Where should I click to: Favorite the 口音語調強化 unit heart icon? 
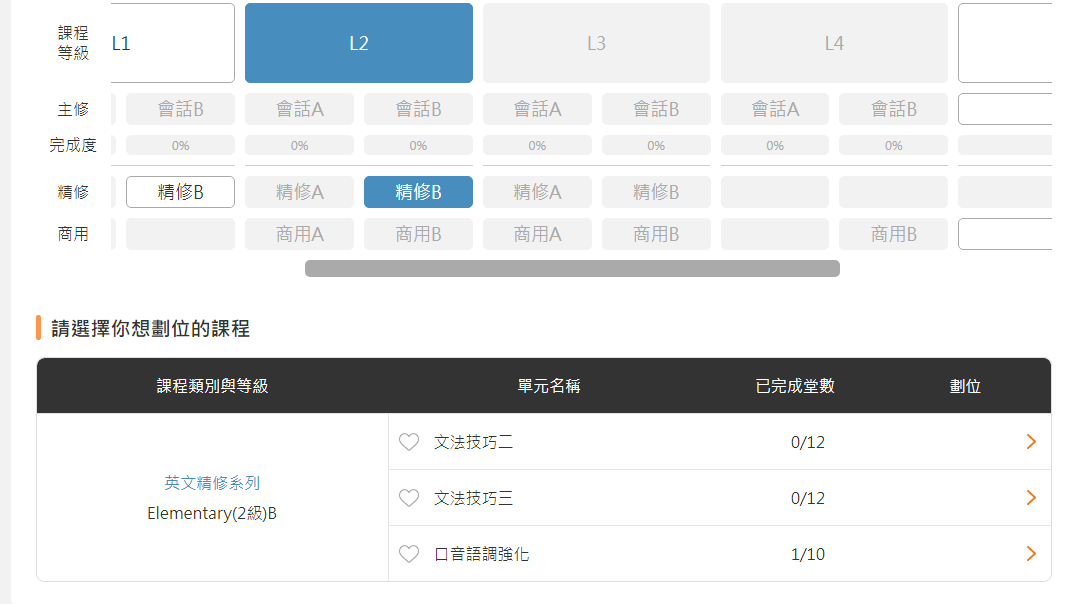pyautogui.click(x=409, y=554)
